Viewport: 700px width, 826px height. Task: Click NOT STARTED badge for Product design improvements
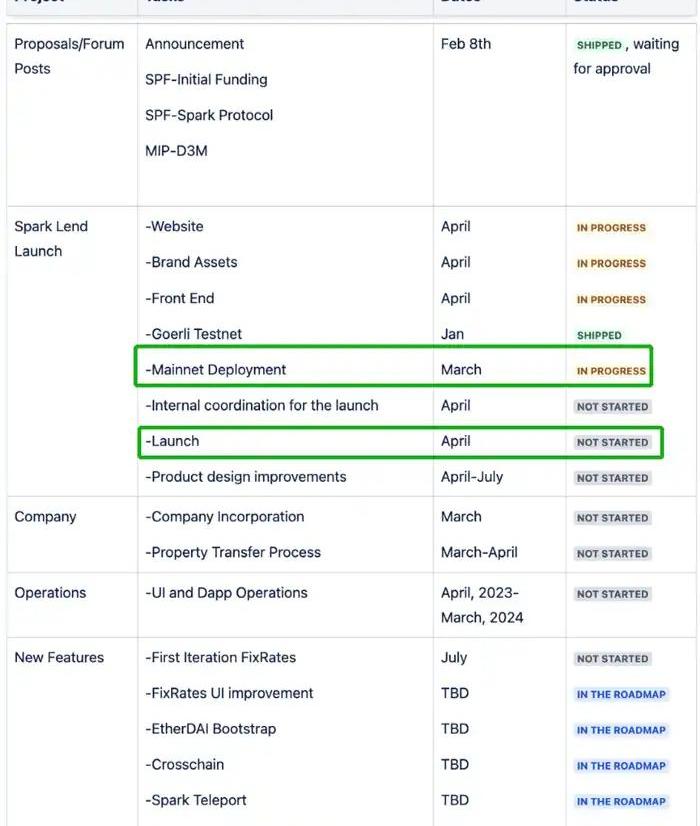click(612, 478)
